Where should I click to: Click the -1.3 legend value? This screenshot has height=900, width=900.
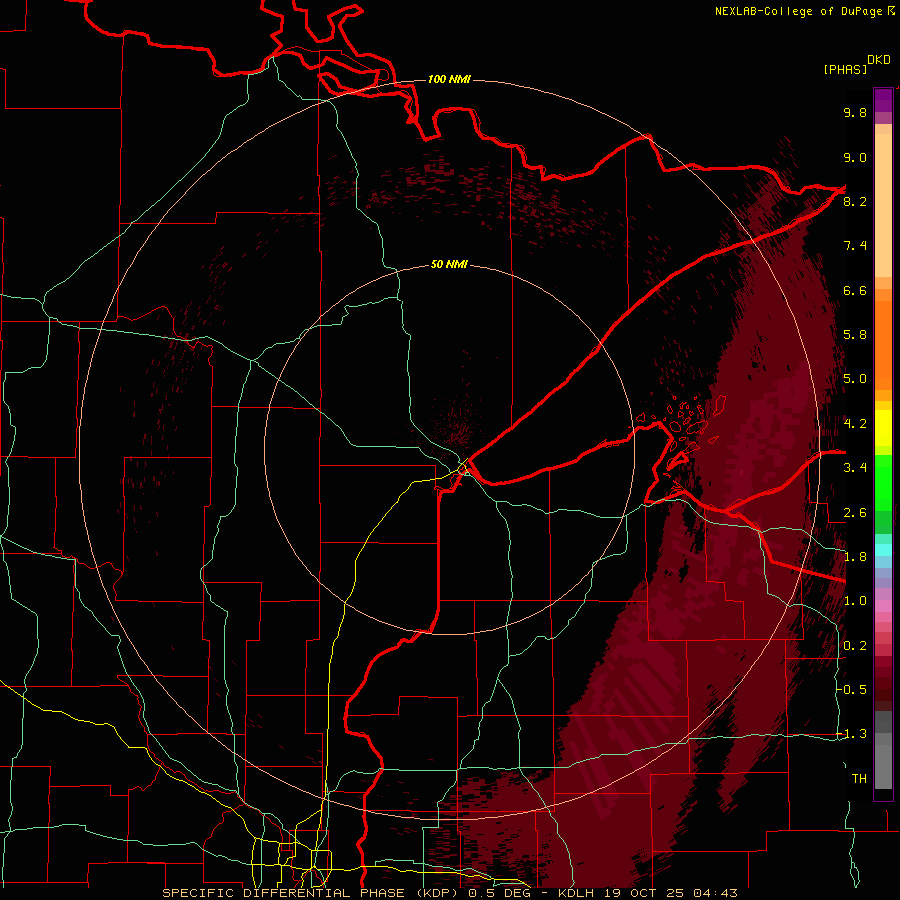click(852, 734)
